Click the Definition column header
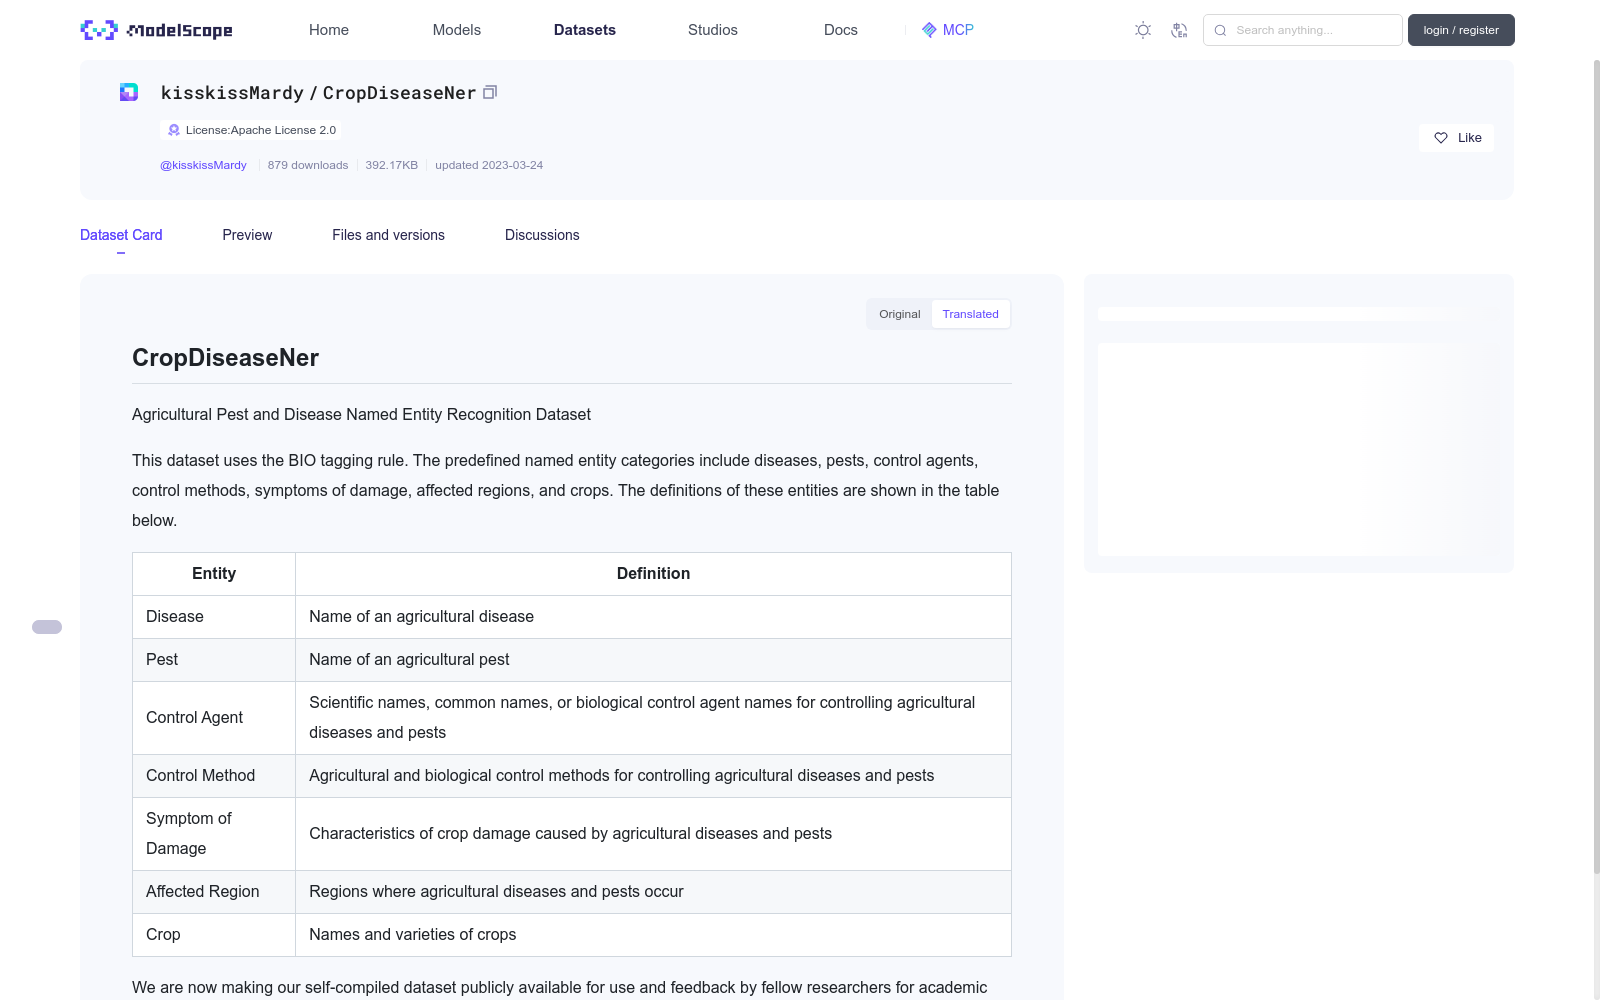1600x1000 pixels. pos(653,574)
